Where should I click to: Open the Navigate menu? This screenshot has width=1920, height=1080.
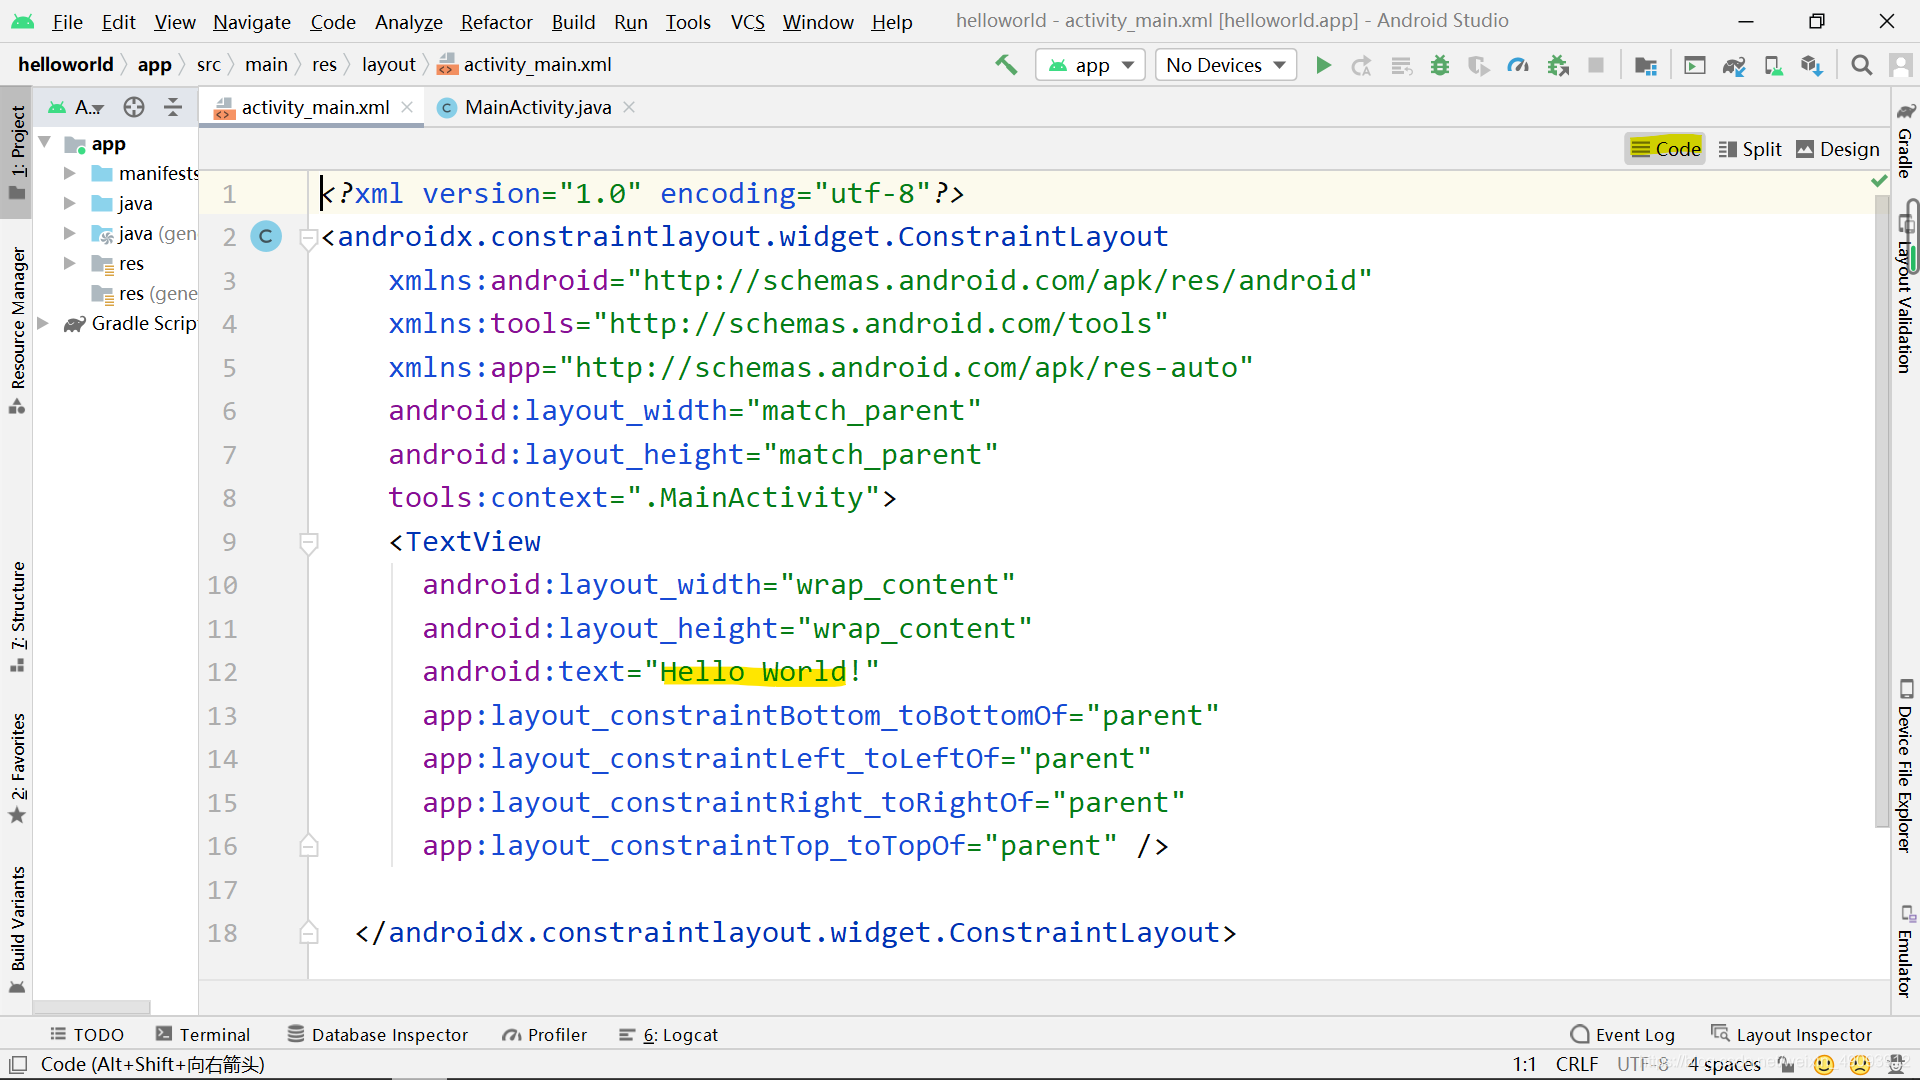point(249,21)
